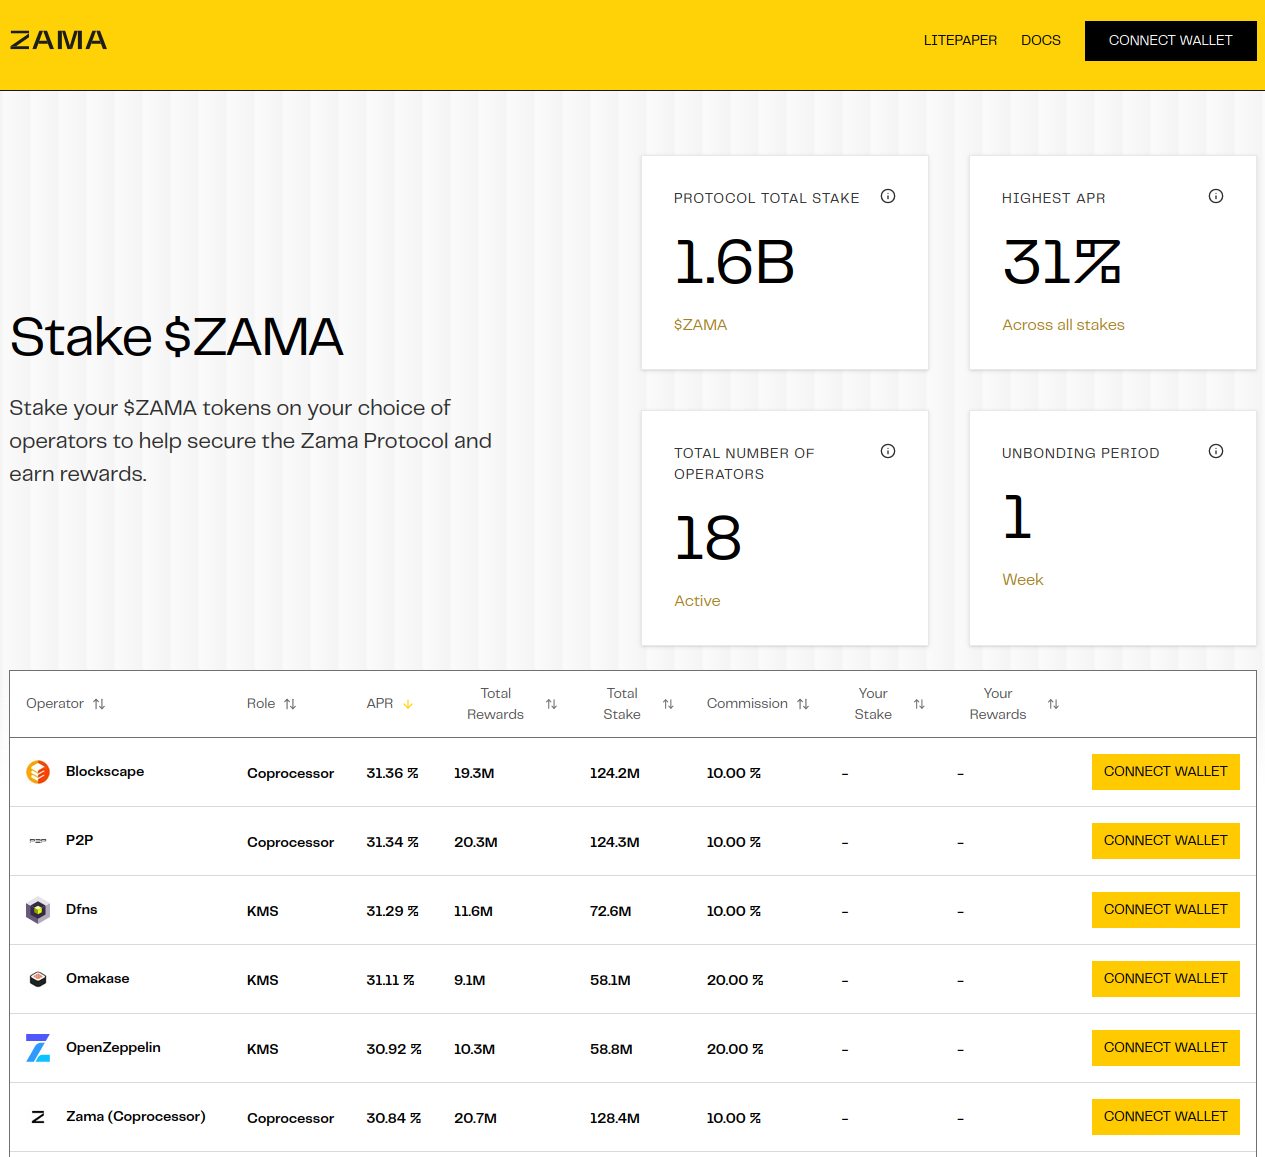1265x1157 pixels.
Task: Connect wallet for Blockscape row
Action: coord(1165,772)
